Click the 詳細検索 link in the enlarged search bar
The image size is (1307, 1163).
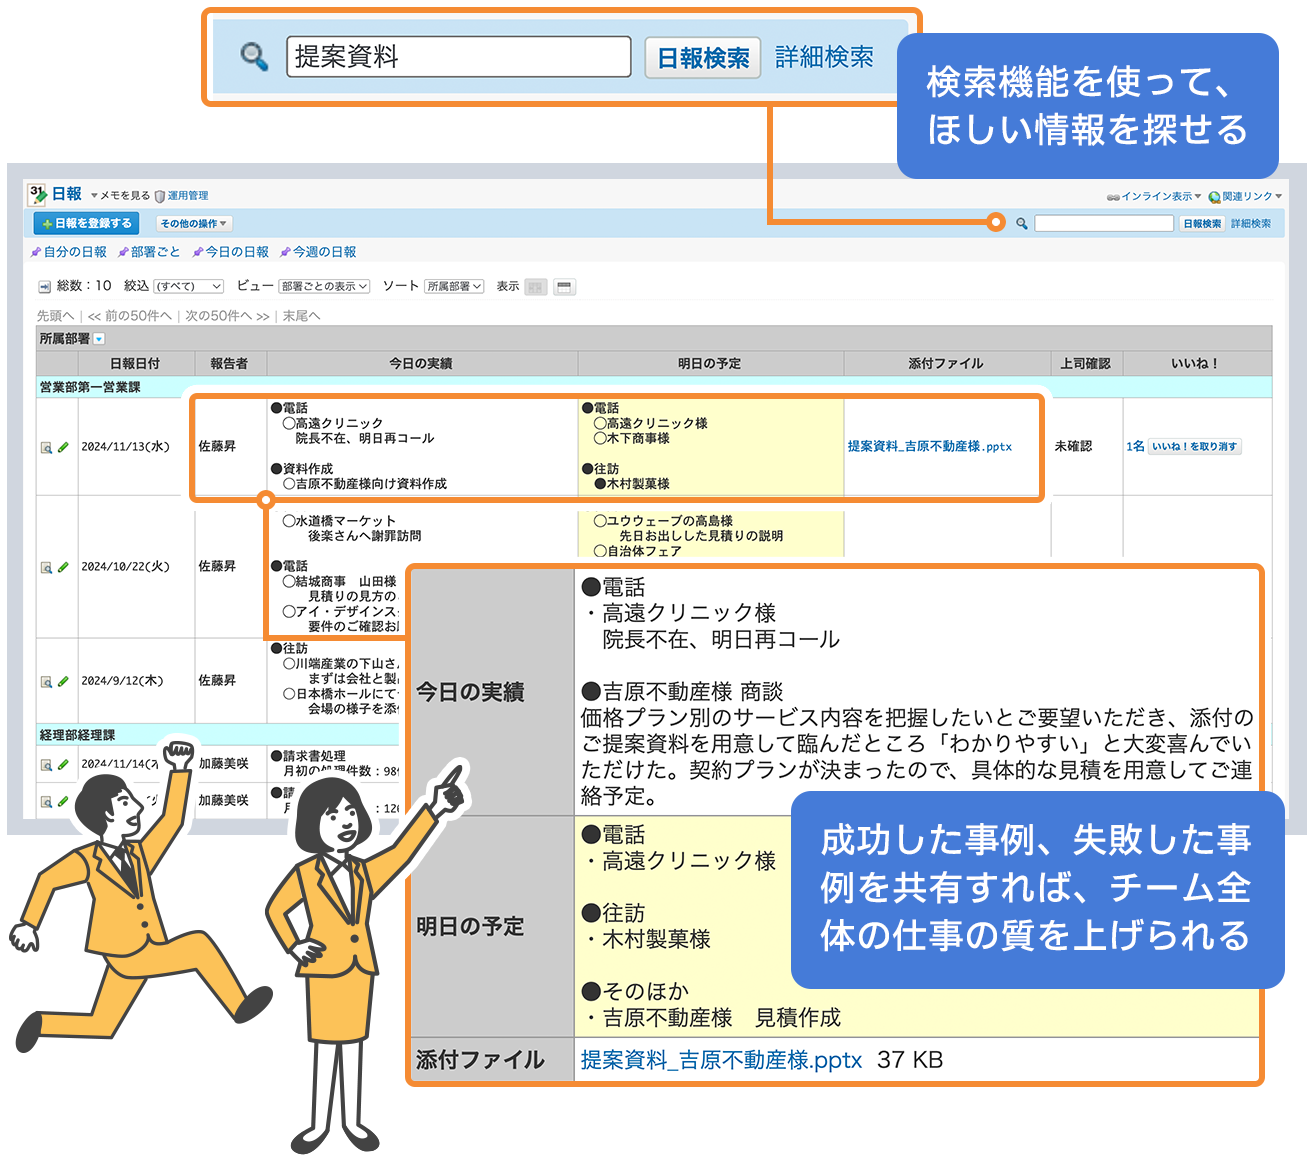click(824, 58)
